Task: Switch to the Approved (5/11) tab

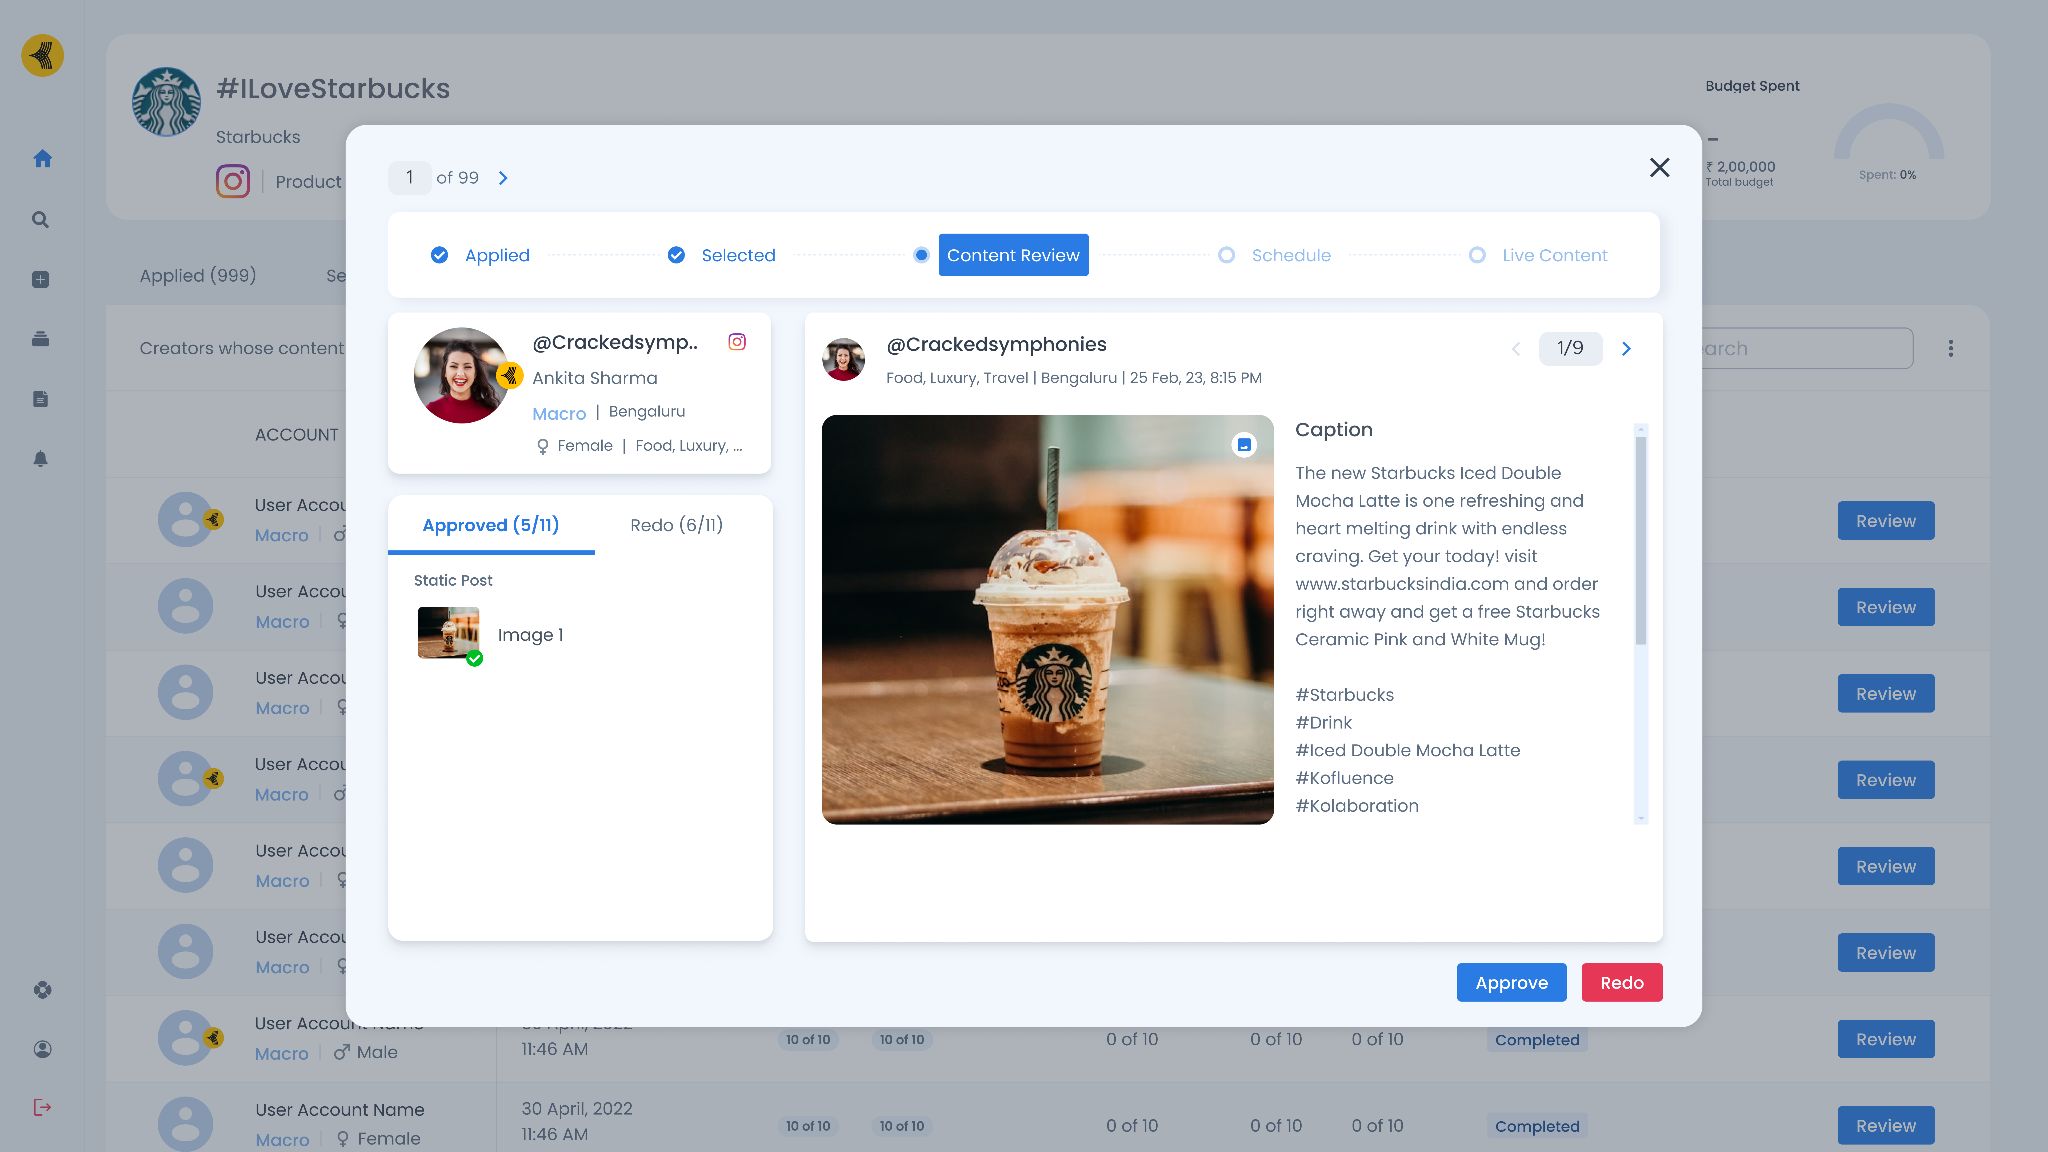Action: 491,525
